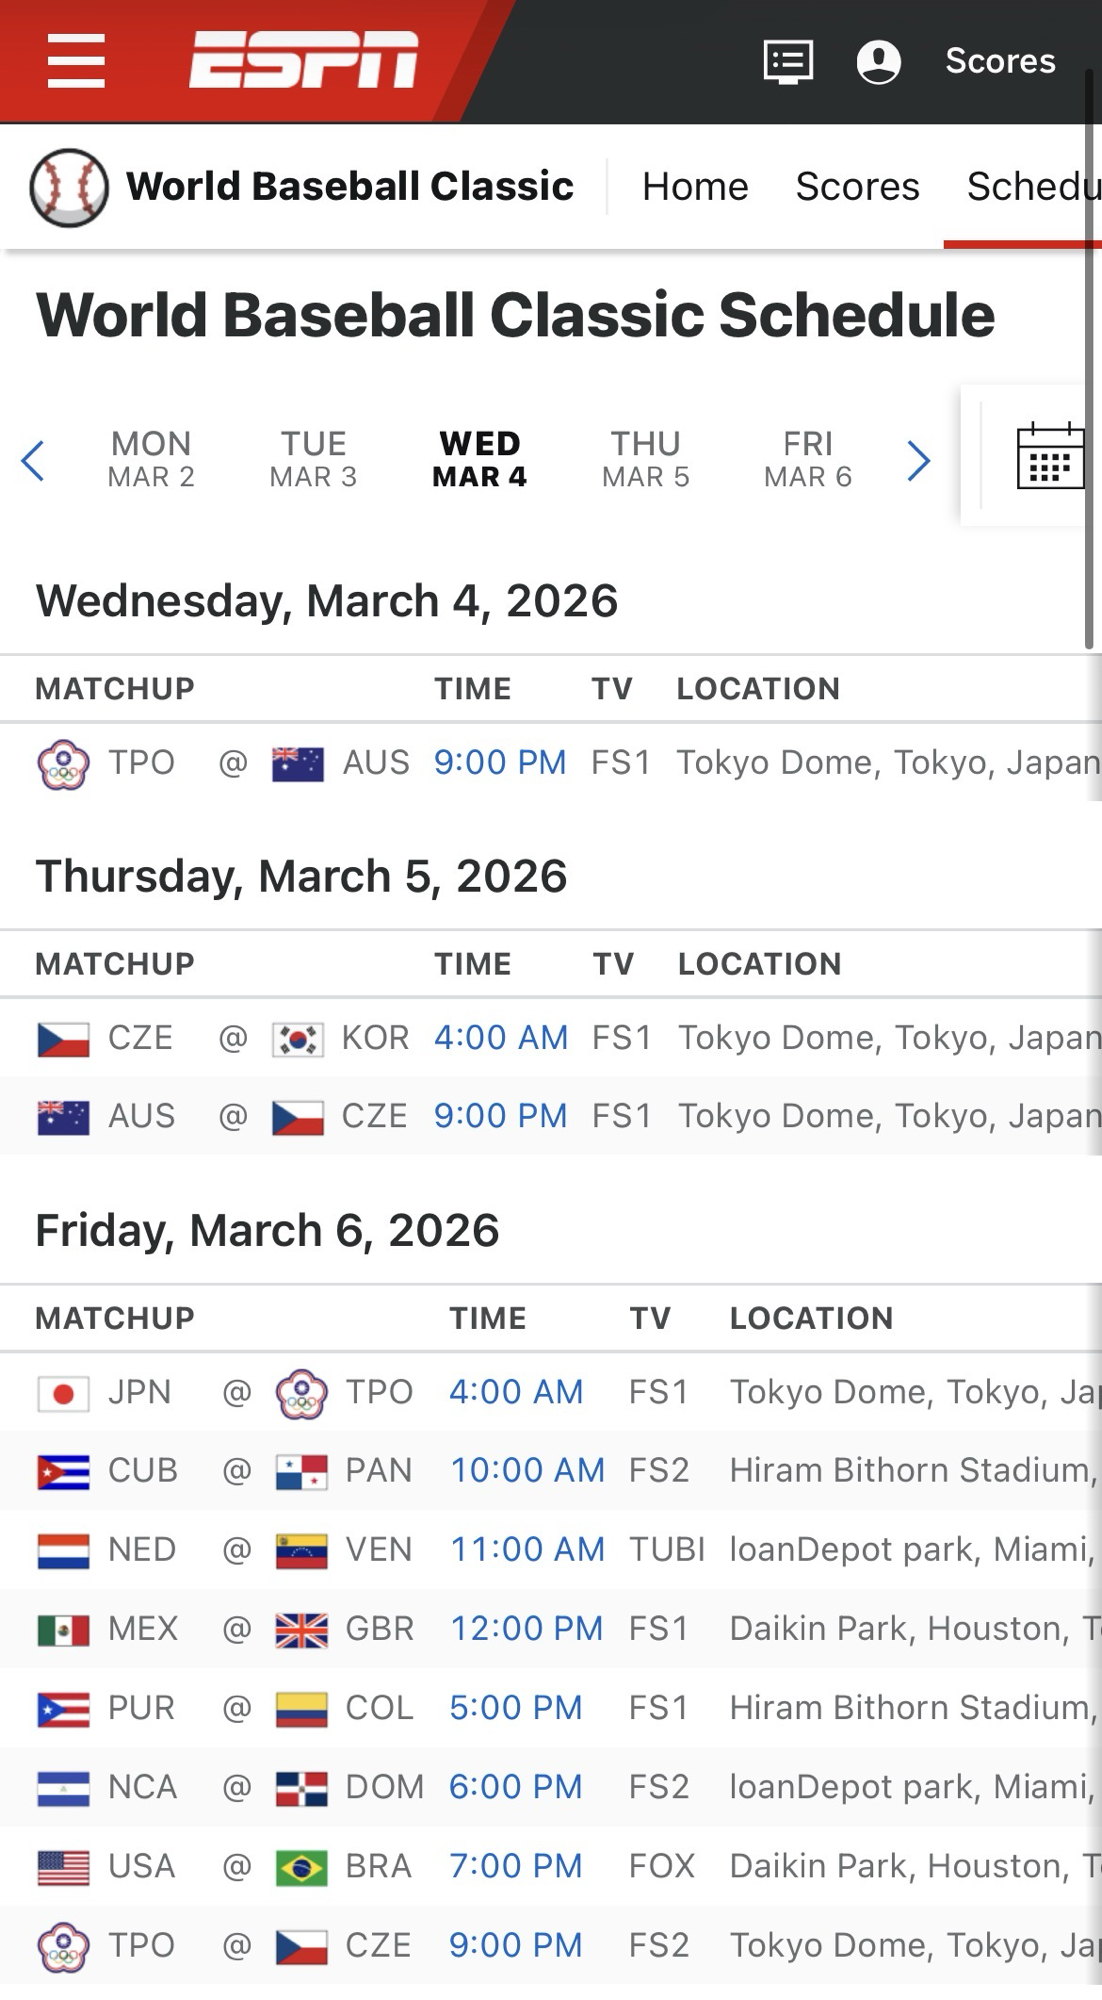Select MON MAR 2 date
Screen dimensions: 1102x2000
[x=151, y=459]
